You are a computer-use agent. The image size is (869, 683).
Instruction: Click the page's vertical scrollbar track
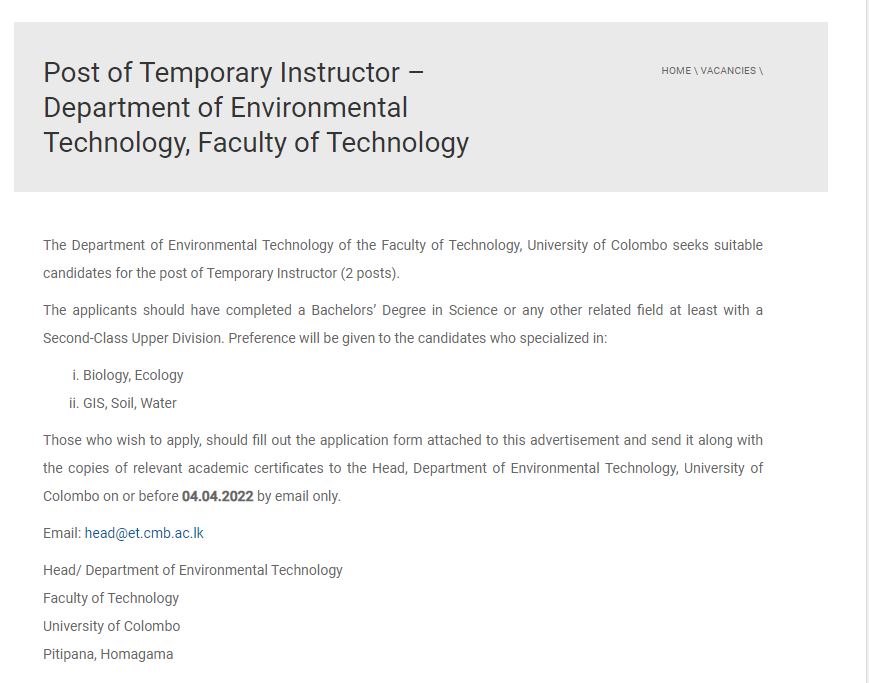coord(865,342)
